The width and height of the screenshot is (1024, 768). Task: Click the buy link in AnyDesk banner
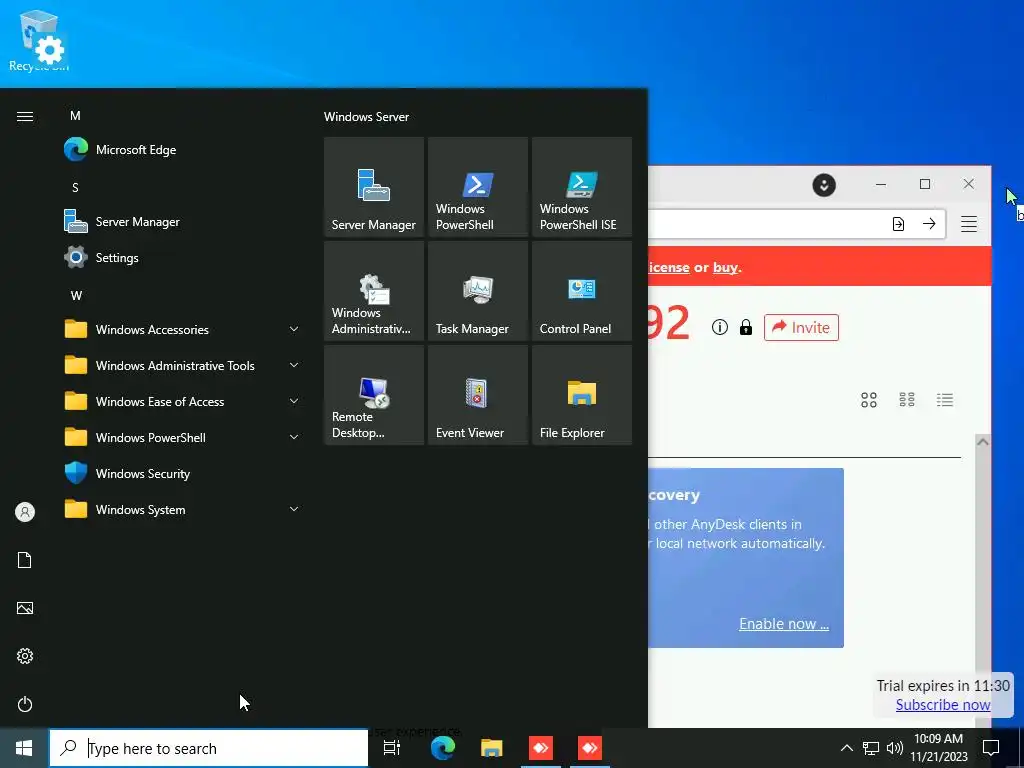coord(725,267)
